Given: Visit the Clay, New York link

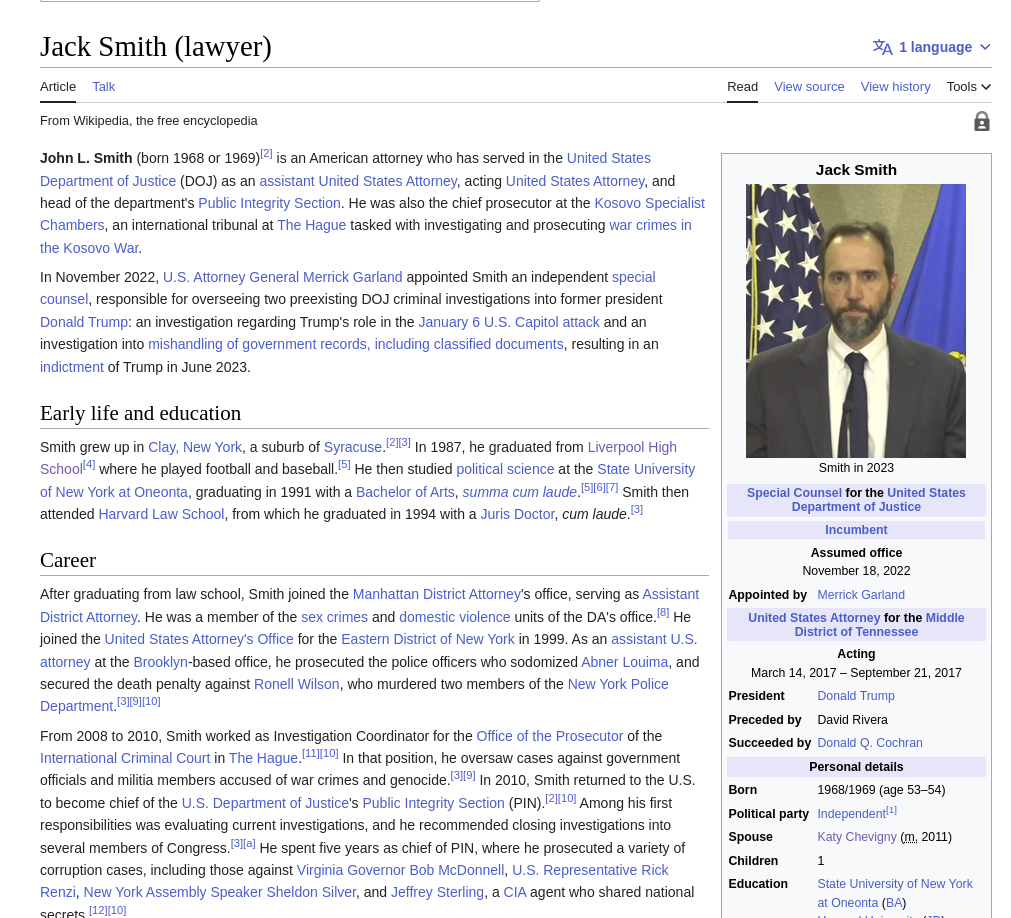Looking at the screenshot, I should tap(195, 447).
